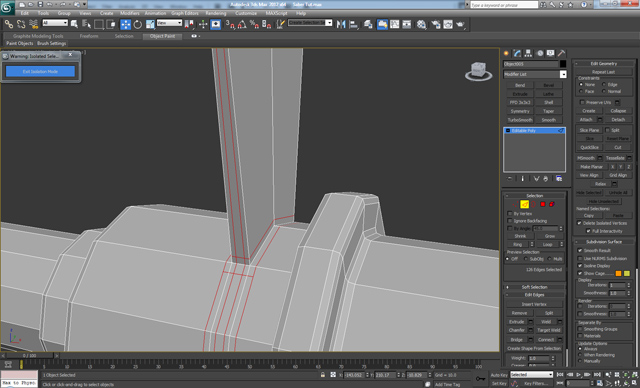The width and height of the screenshot is (640, 388).
Task: Click the Render teapot icon
Action: coord(460,24)
